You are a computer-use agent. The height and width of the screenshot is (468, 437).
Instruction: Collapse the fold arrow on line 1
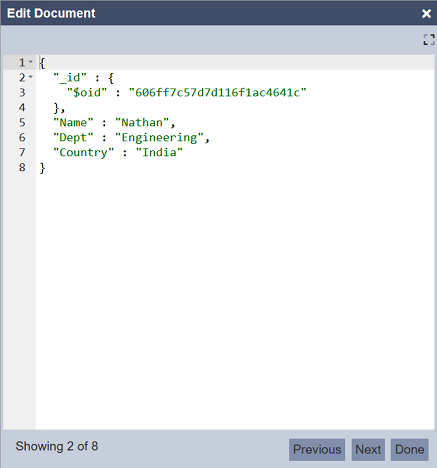(31, 62)
